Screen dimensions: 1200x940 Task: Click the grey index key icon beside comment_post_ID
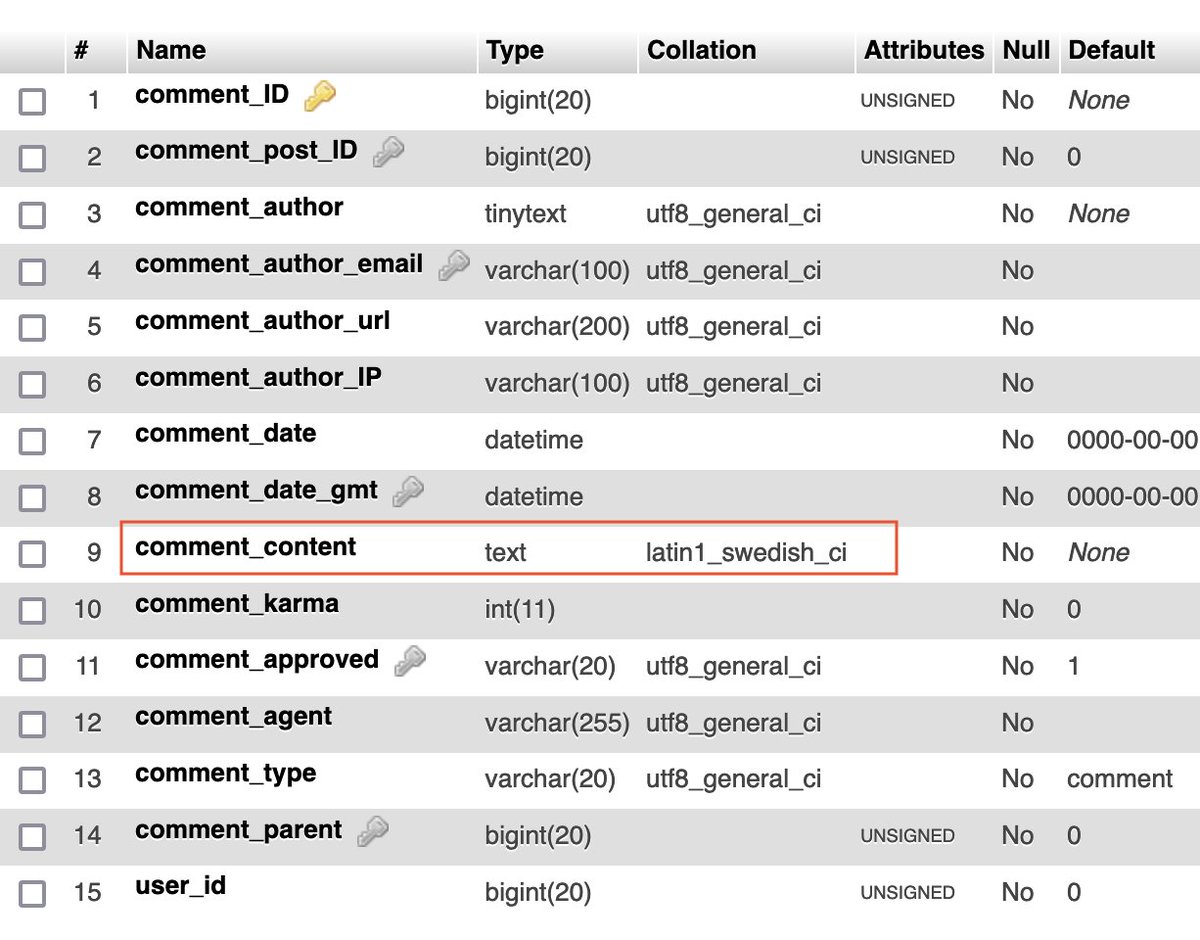pos(388,152)
